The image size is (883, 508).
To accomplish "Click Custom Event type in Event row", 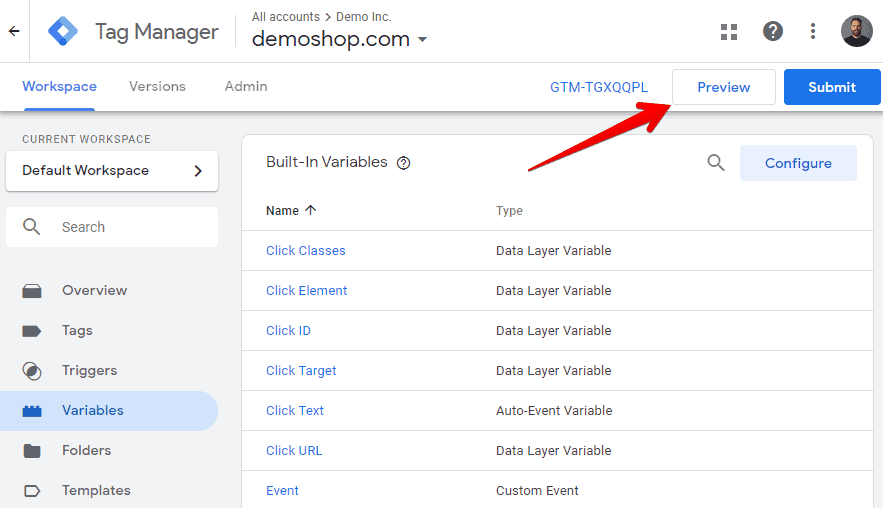I will [x=537, y=491].
